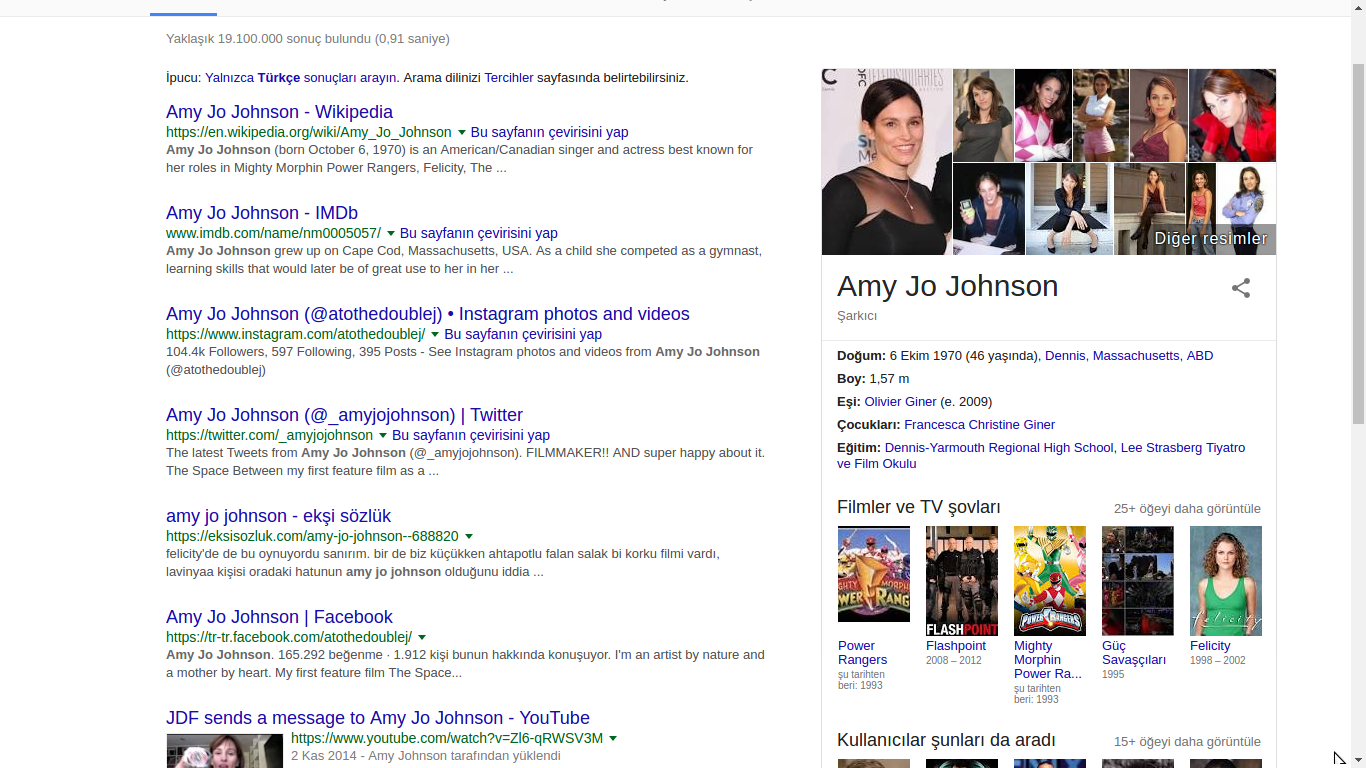Play the YouTube video thumbnail for JDF message
This screenshot has width=1366, height=768.
(225, 751)
